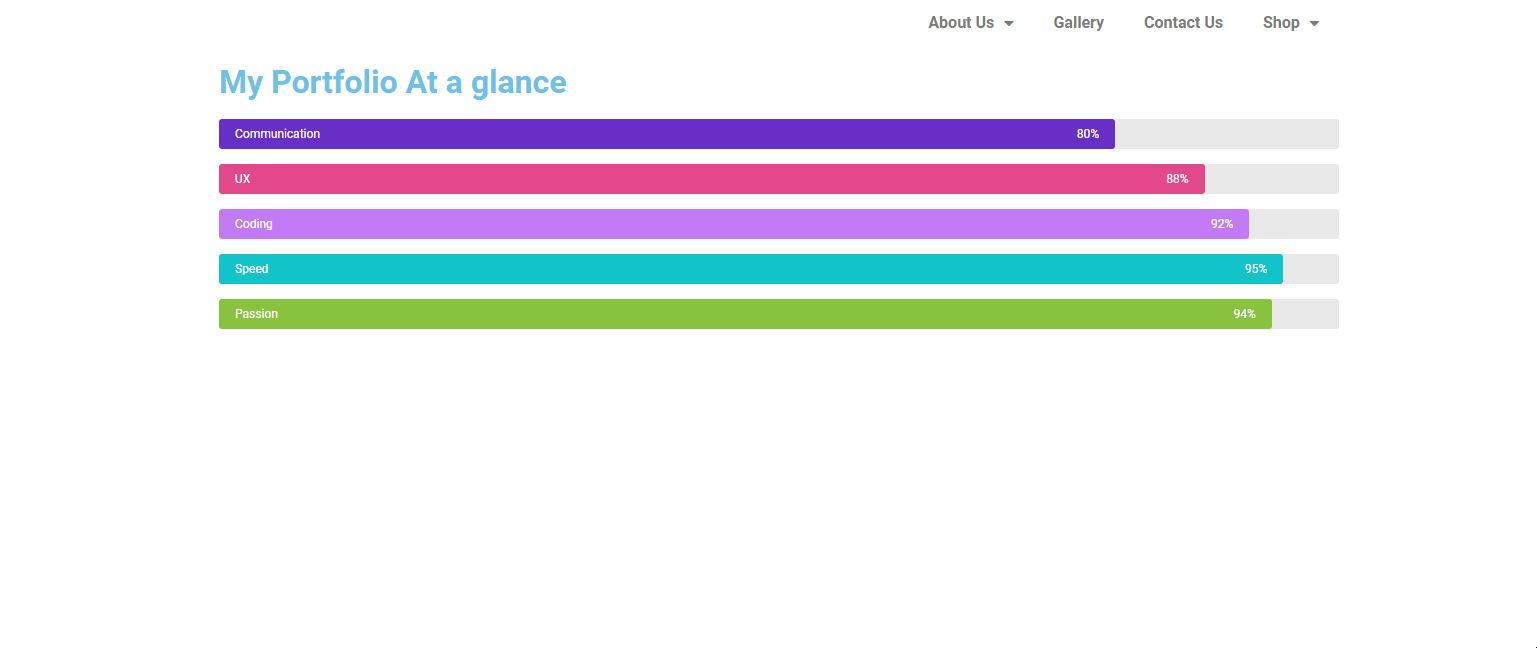Screen dimensions: 1537x648
Task: Select the lilac Coding progress bar
Action: coord(734,224)
